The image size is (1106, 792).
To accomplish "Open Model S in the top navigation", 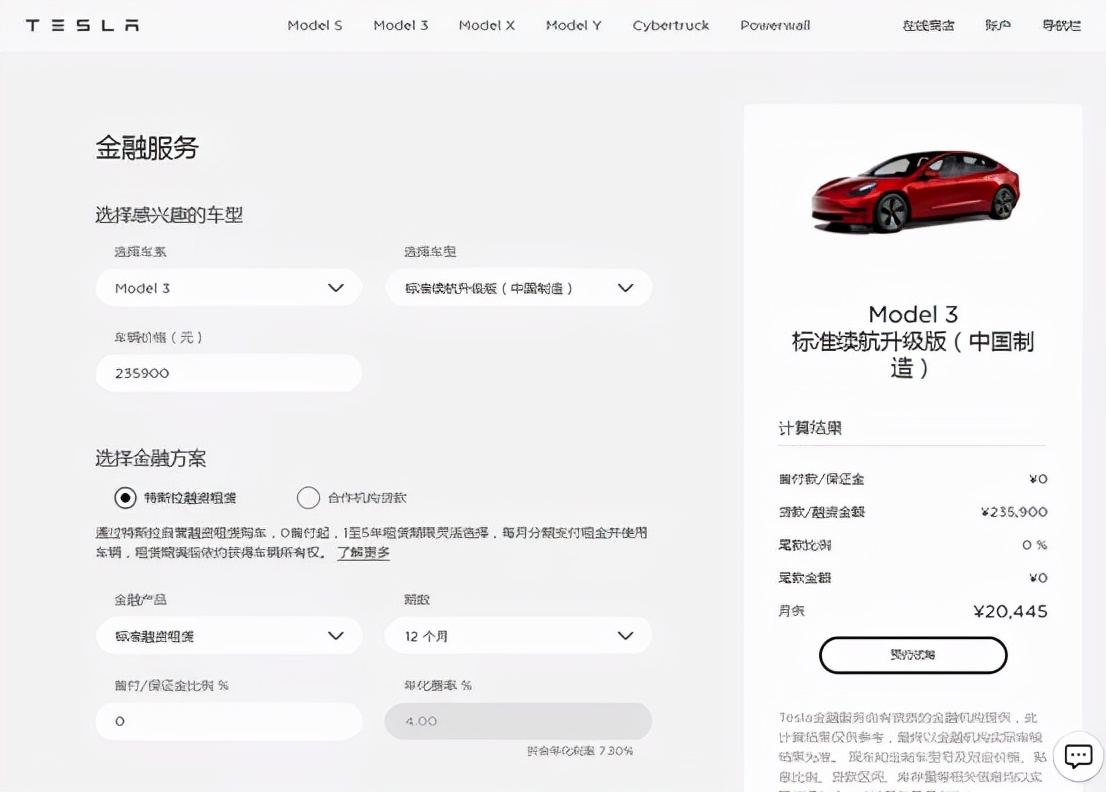I will click(315, 25).
